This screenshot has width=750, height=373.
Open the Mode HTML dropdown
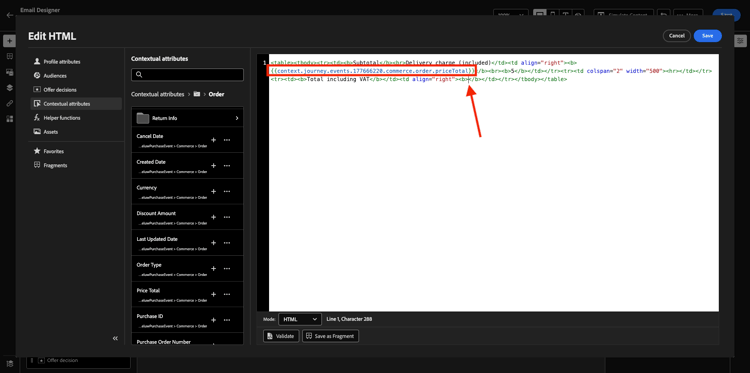click(300, 319)
